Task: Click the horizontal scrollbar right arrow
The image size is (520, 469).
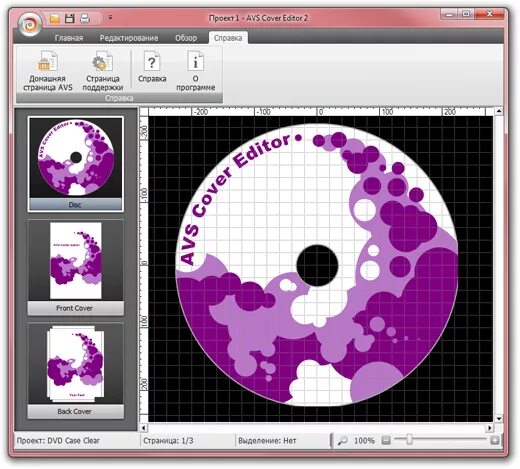Action: coord(489,428)
